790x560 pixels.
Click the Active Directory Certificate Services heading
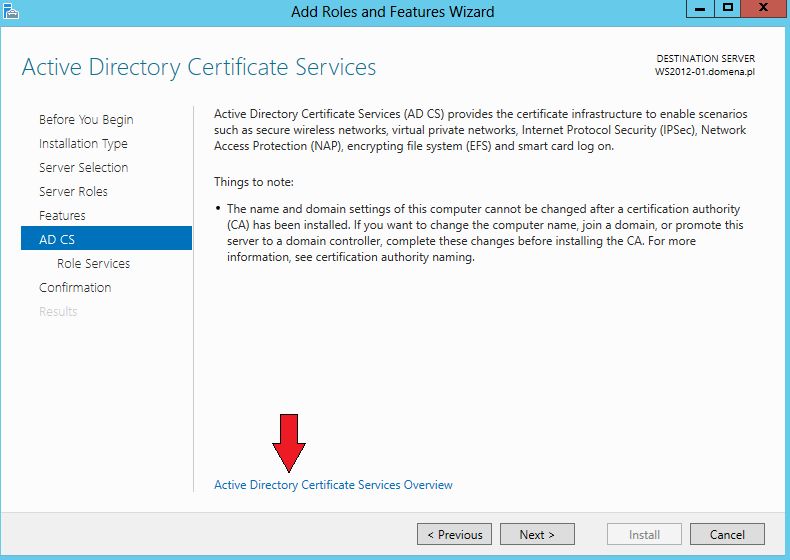199,67
